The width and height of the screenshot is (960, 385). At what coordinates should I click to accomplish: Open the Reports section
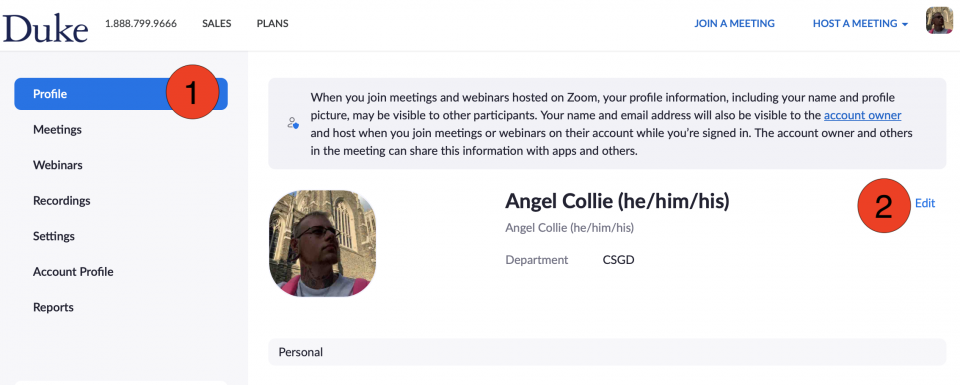coord(53,307)
